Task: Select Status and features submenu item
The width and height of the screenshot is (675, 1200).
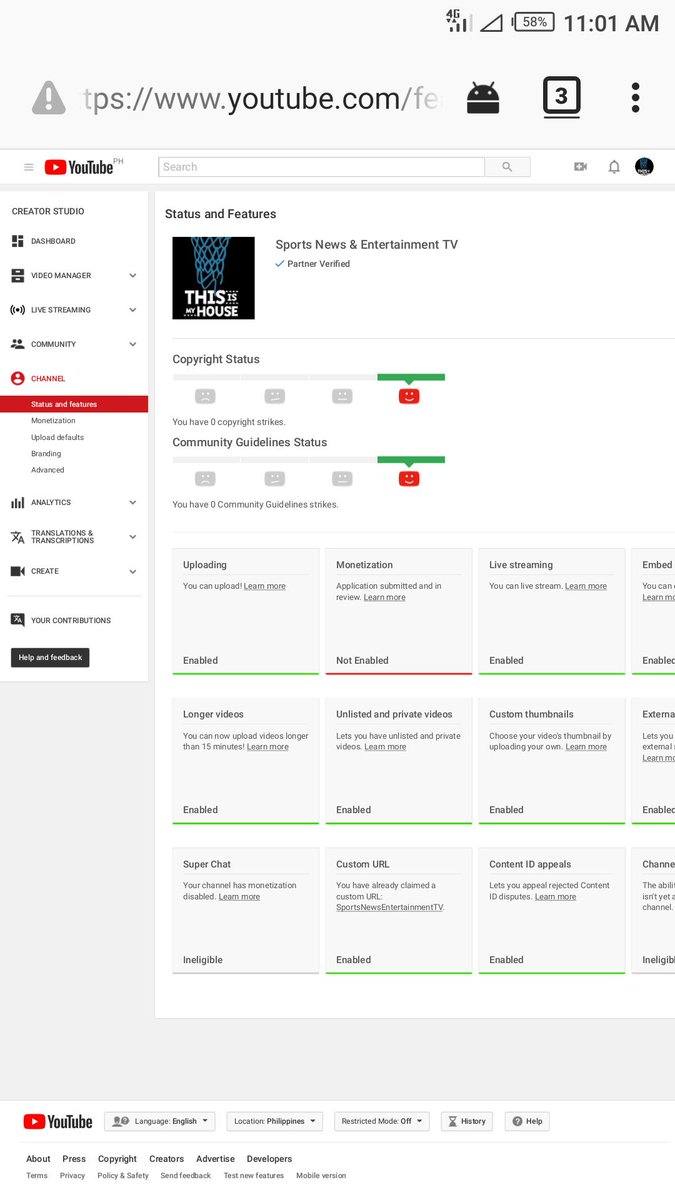Action: click(74, 404)
